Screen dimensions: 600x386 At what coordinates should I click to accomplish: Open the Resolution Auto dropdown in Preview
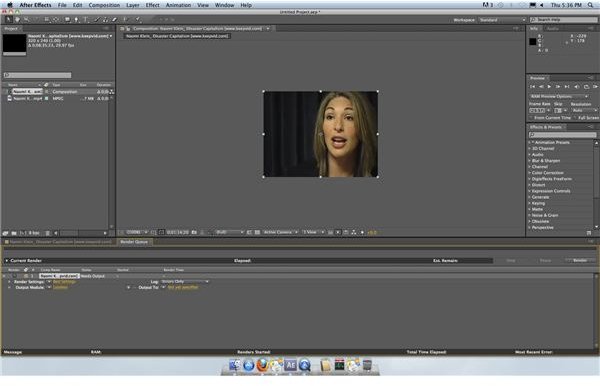click(x=584, y=110)
